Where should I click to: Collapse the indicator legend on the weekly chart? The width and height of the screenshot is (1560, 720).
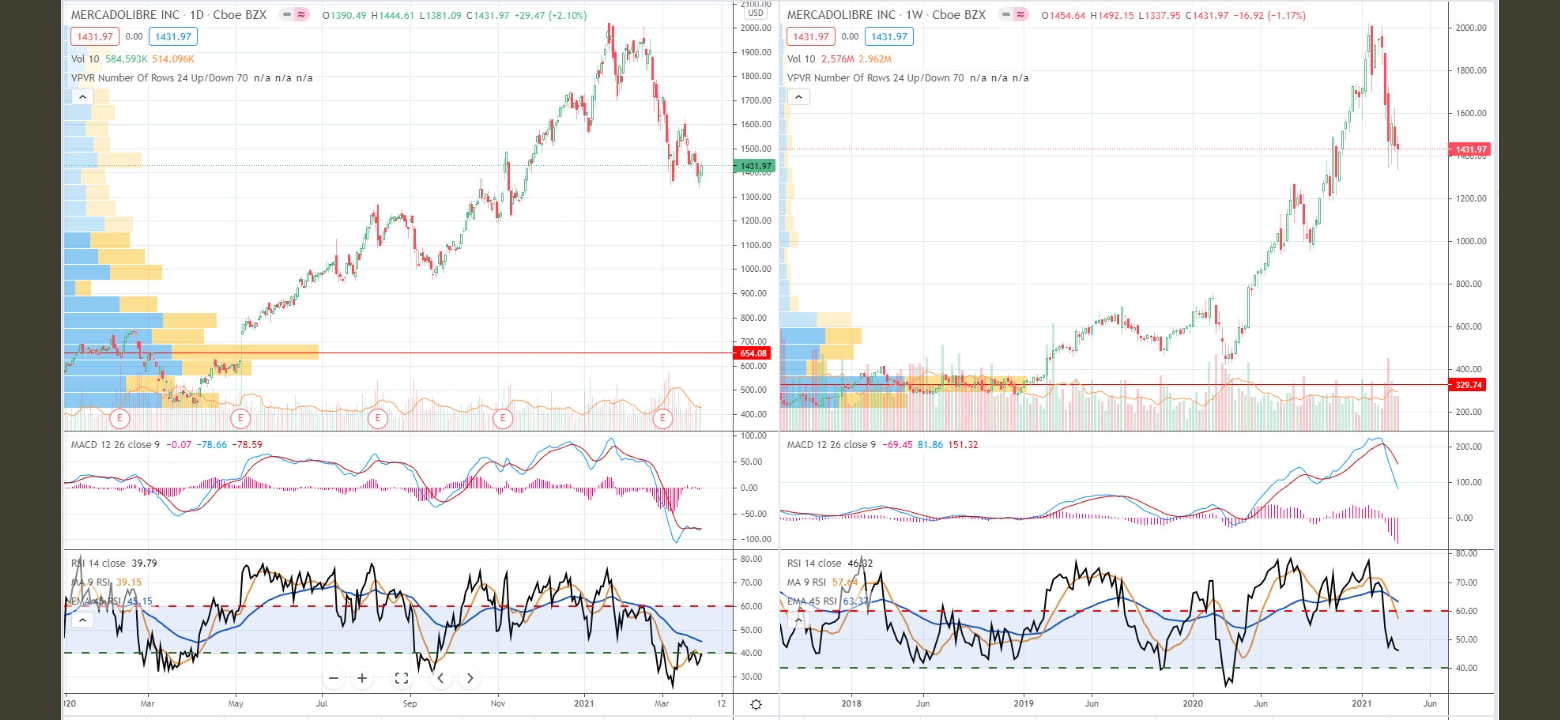[x=798, y=97]
